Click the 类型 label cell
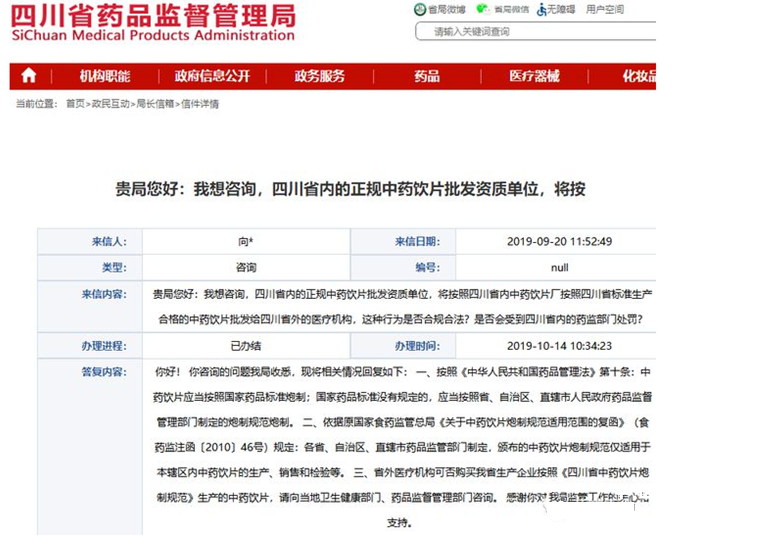The image size is (757, 544). click(x=90, y=267)
